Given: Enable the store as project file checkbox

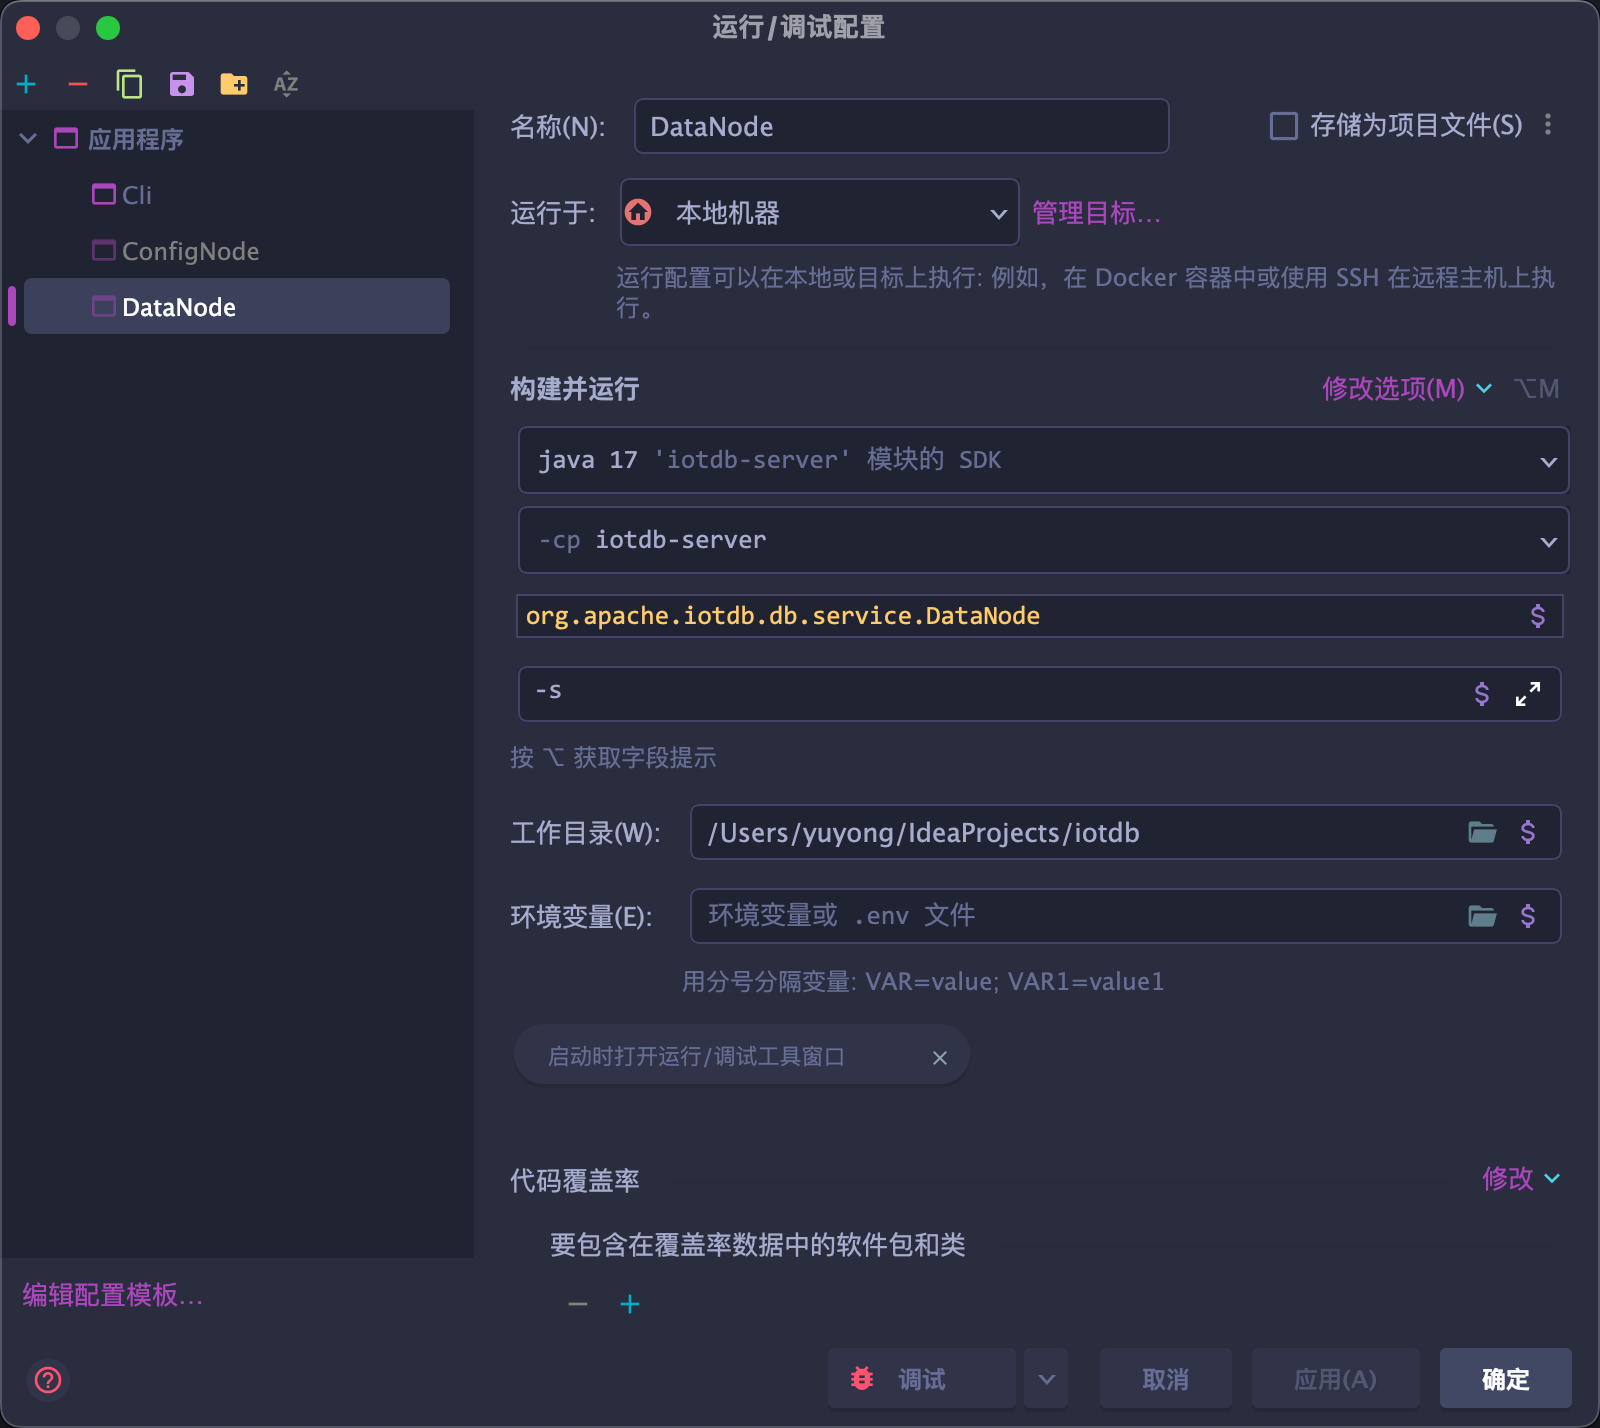Looking at the screenshot, I should (1284, 126).
